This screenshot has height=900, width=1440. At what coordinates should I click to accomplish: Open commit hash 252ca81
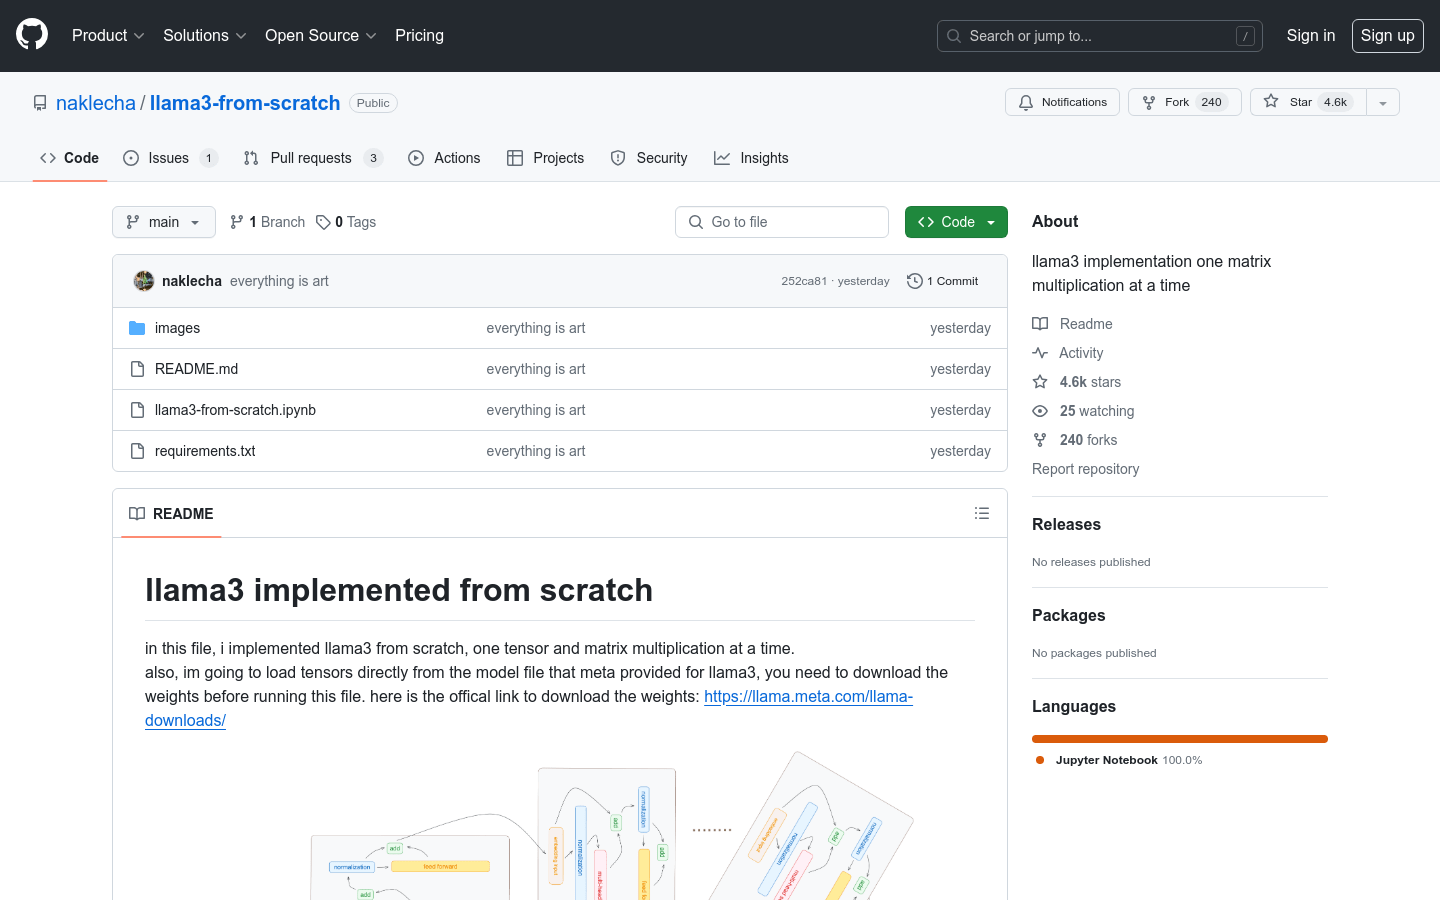[x=804, y=281]
